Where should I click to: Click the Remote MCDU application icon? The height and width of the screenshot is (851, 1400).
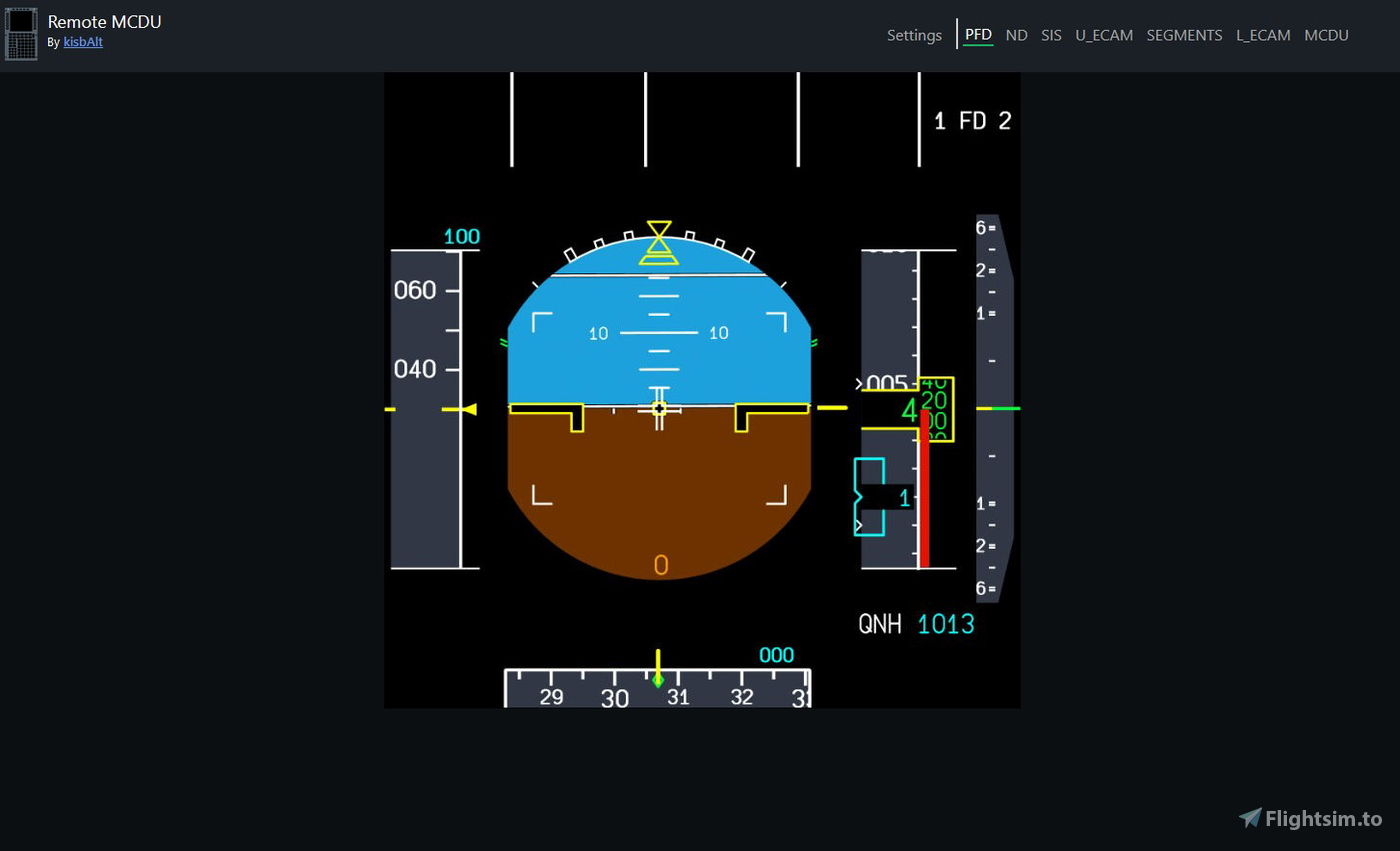(21, 34)
